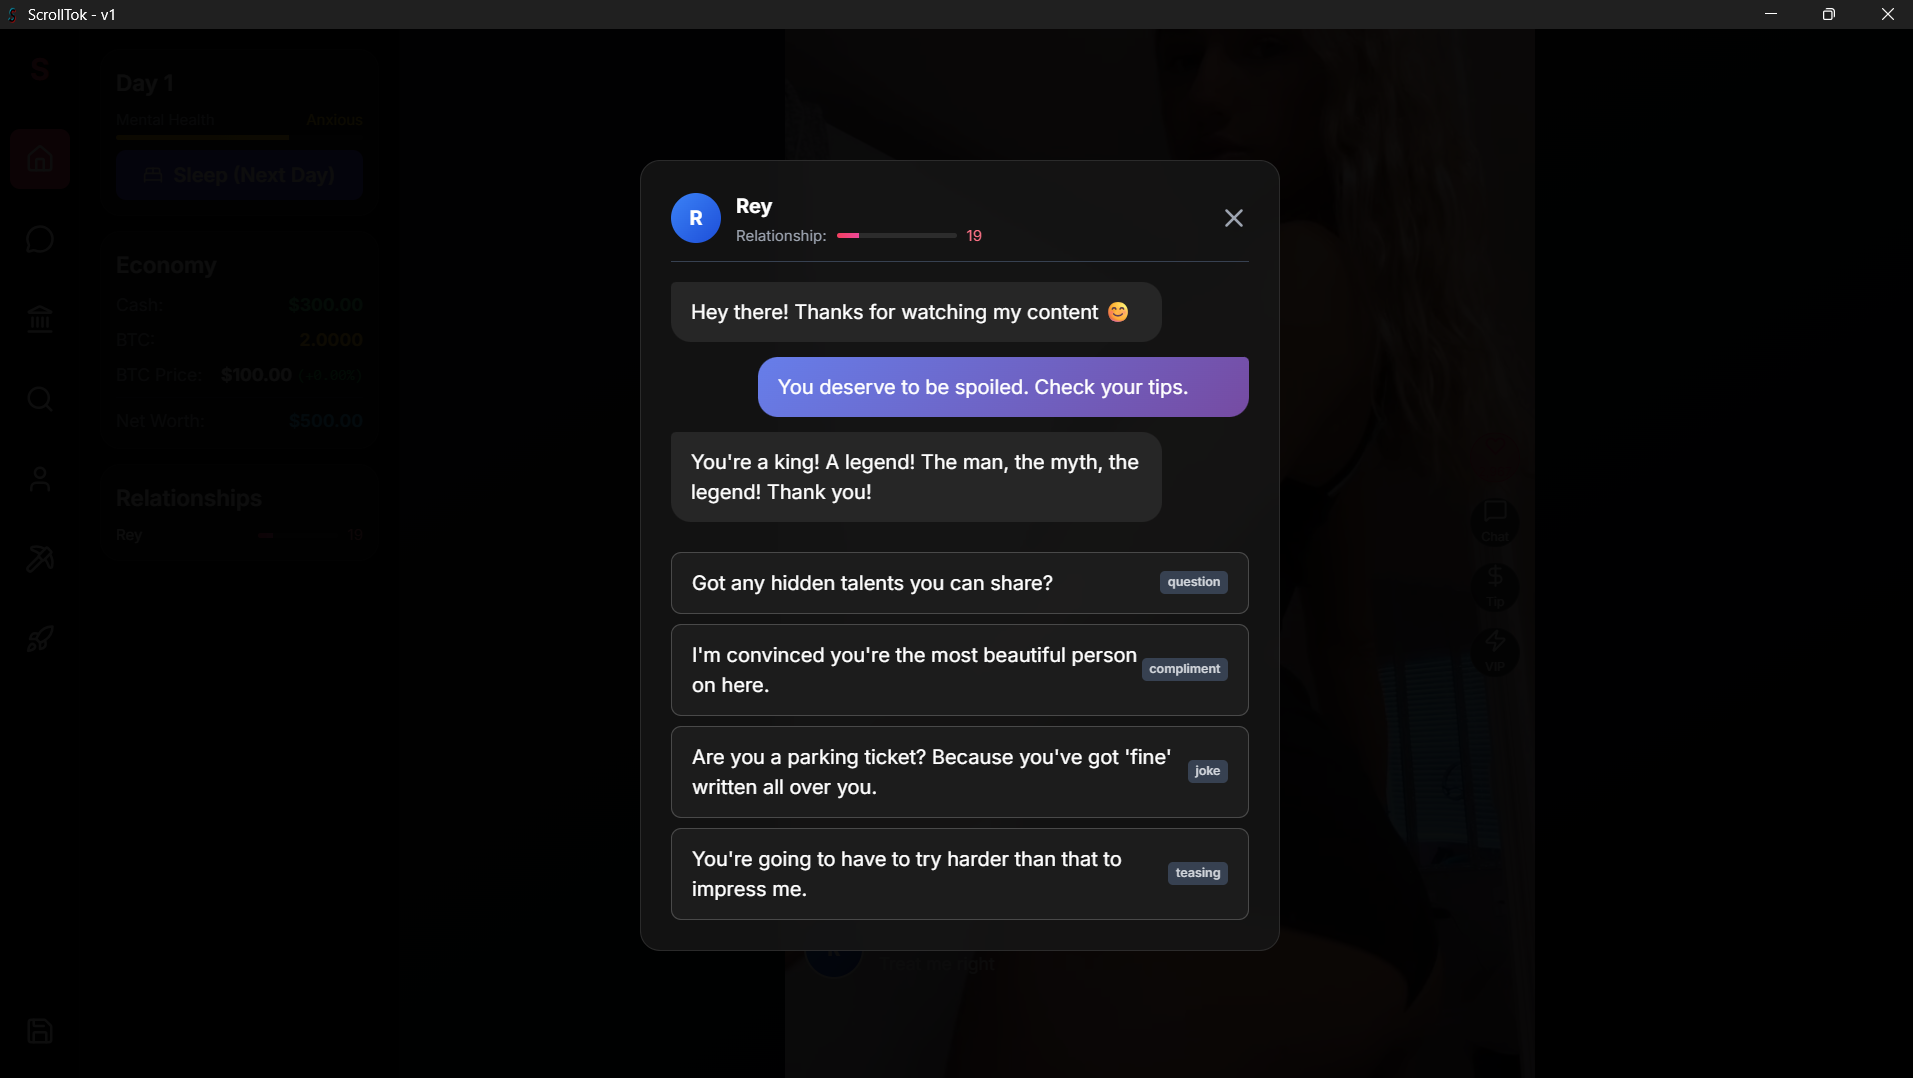Choose the try harder teasing reply

click(x=959, y=874)
